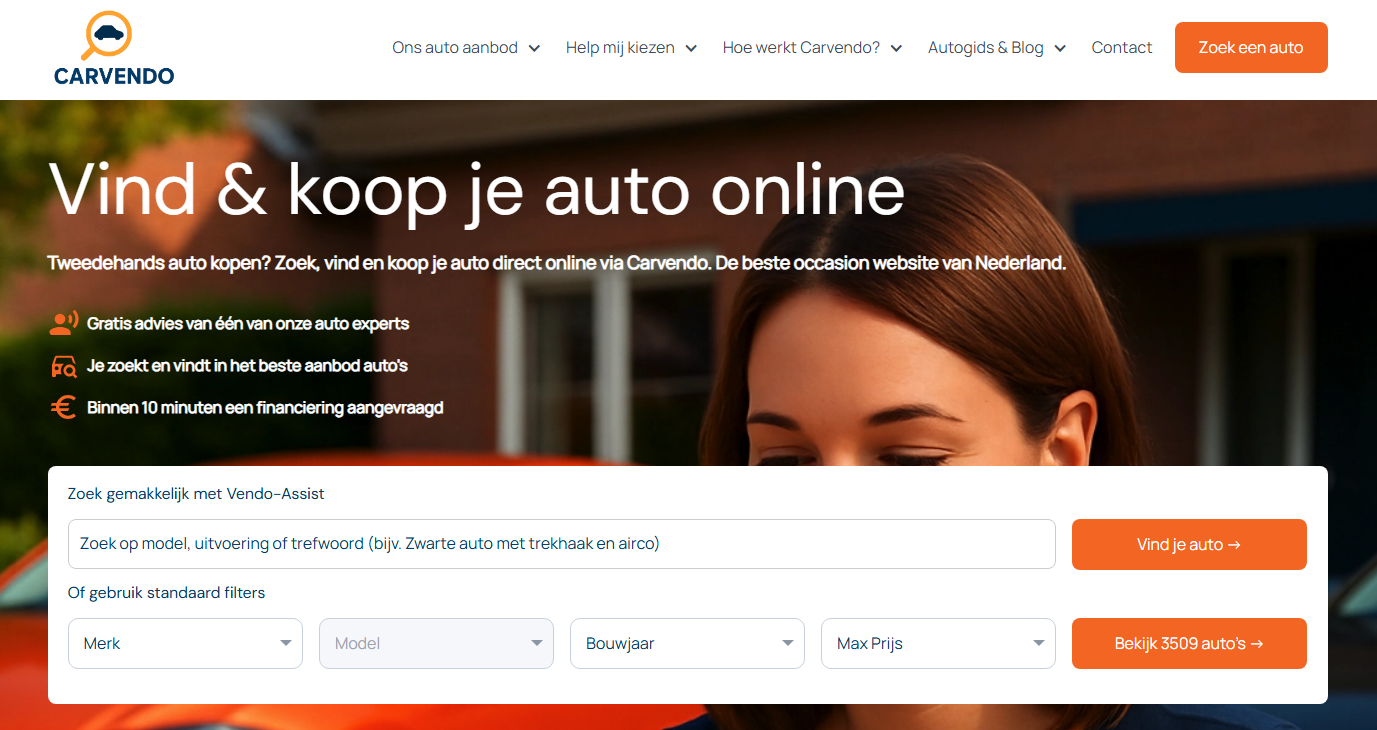The width and height of the screenshot is (1377, 730).
Task: Open the Bouwjaar dropdown
Action: tap(687, 643)
